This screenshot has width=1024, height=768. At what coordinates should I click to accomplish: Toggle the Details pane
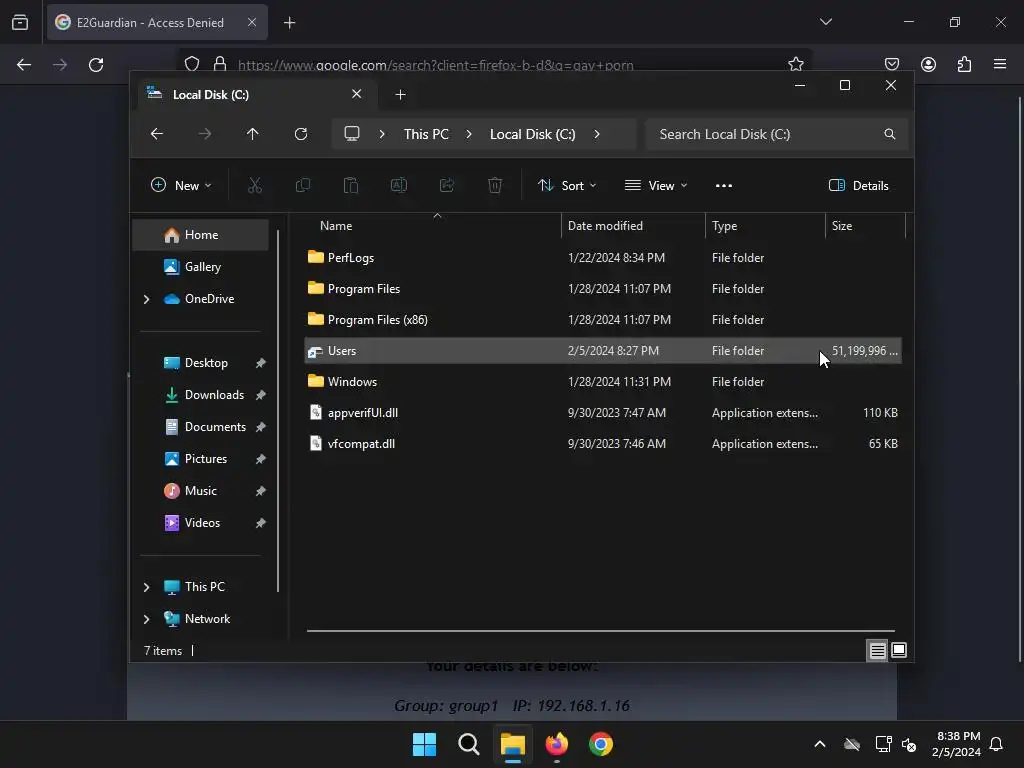[x=858, y=185]
